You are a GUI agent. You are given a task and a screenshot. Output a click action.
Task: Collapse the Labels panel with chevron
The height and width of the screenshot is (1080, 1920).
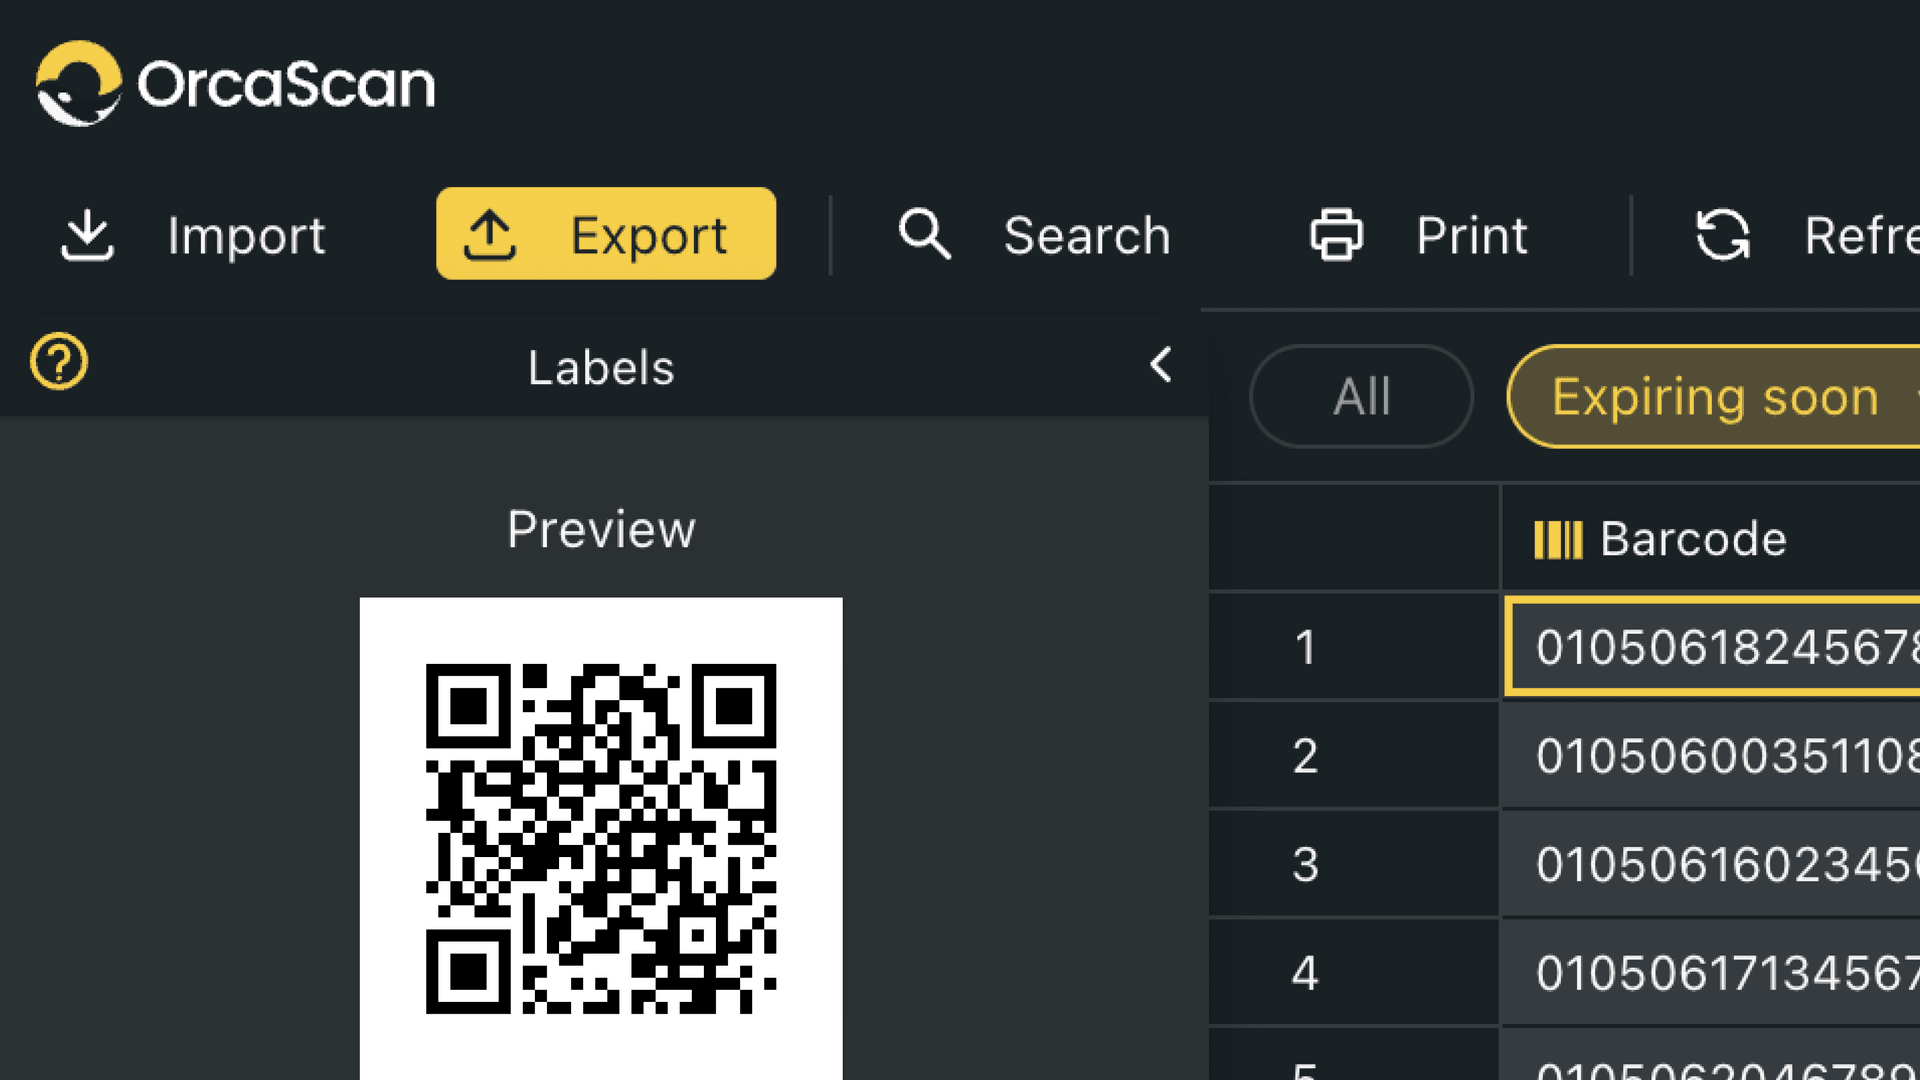click(x=1161, y=365)
